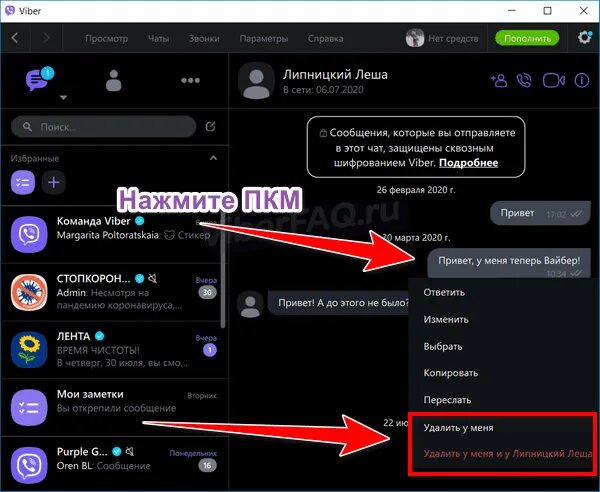
Task: Start a voice call with Липницкий Леша
Action: [x=524, y=81]
